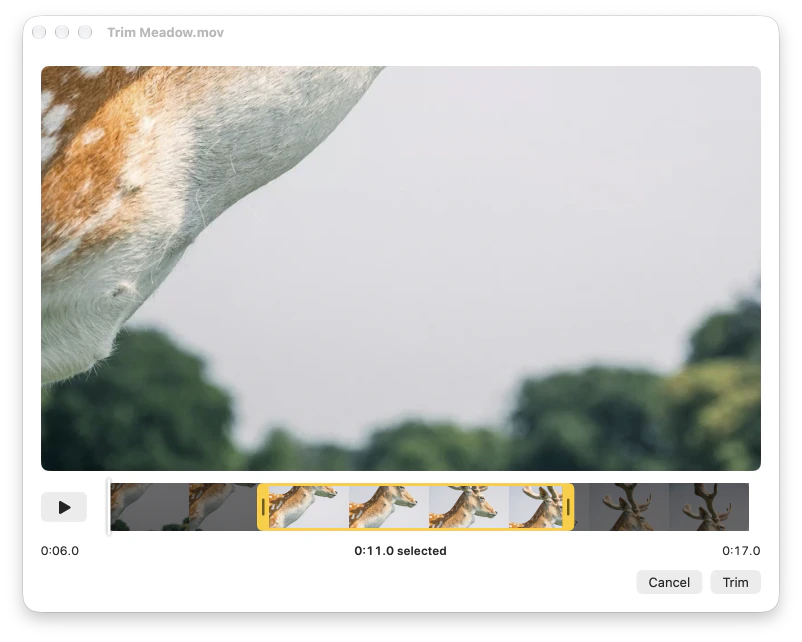Click second deer head thumbnail in selection
This screenshot has height=642, width=802.
pos(389,507)
